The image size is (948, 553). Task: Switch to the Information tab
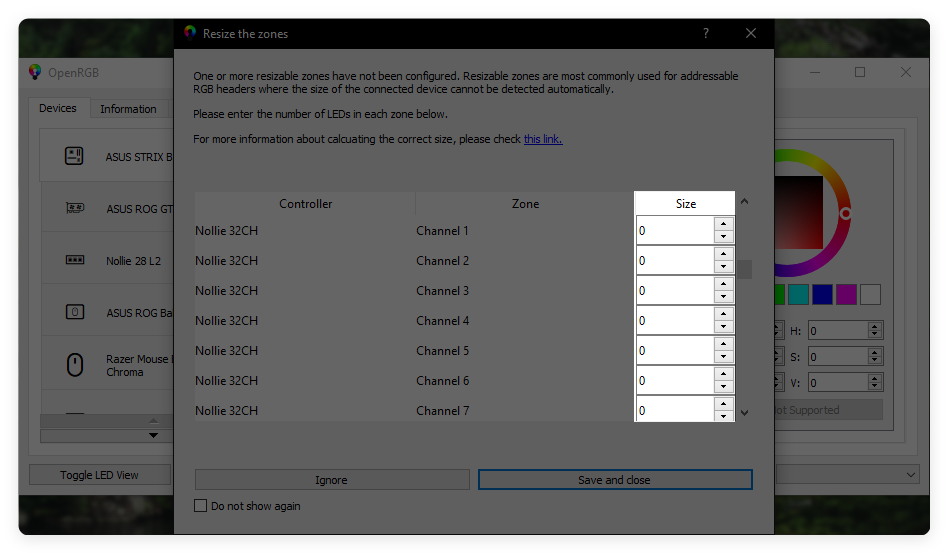(x=128, y=109)
